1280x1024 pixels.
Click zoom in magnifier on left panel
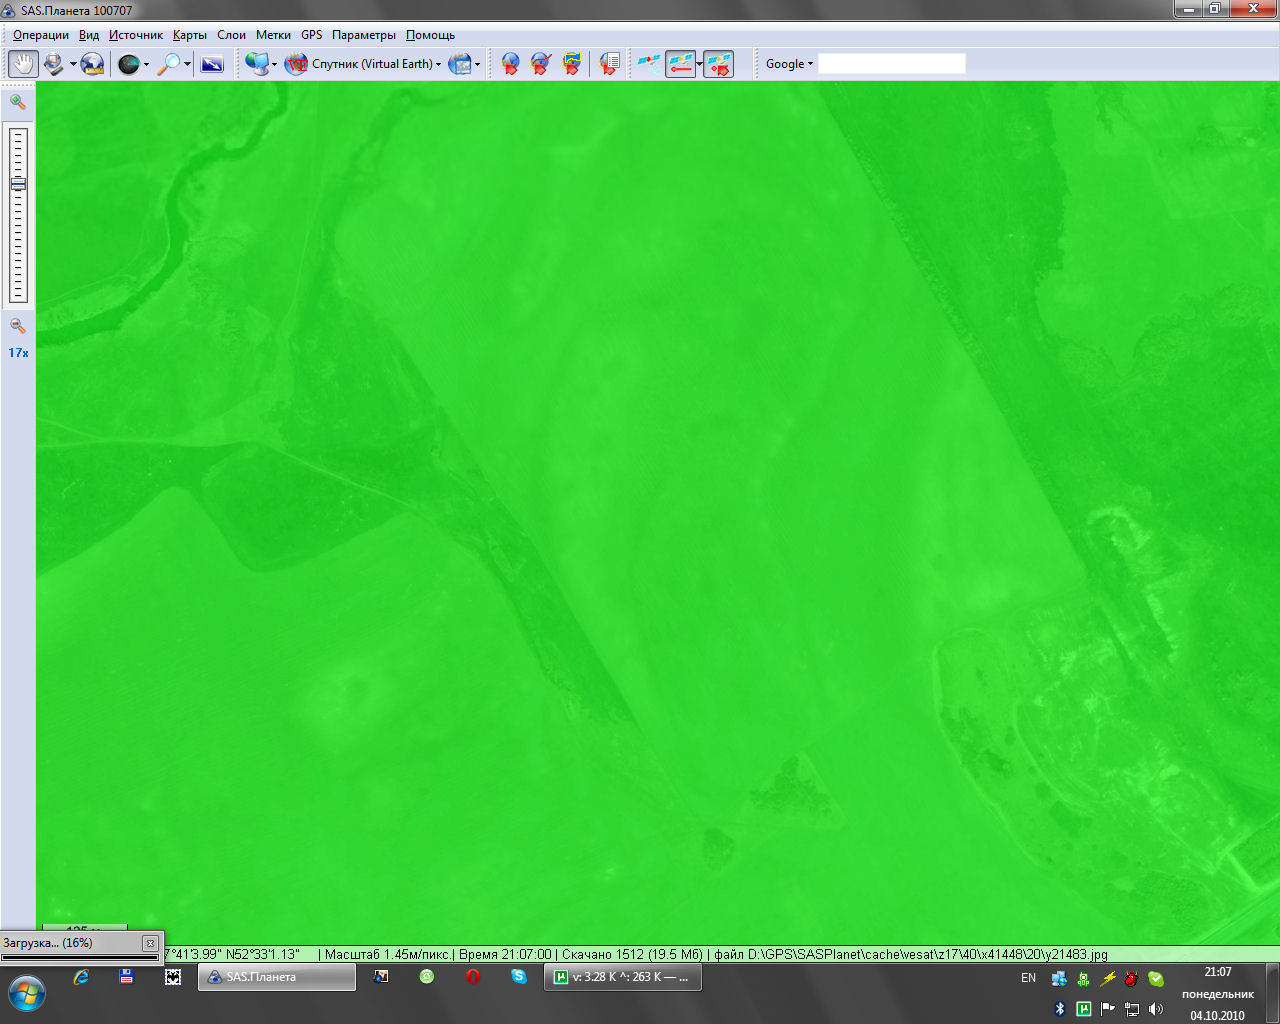(x=18, y=101)
